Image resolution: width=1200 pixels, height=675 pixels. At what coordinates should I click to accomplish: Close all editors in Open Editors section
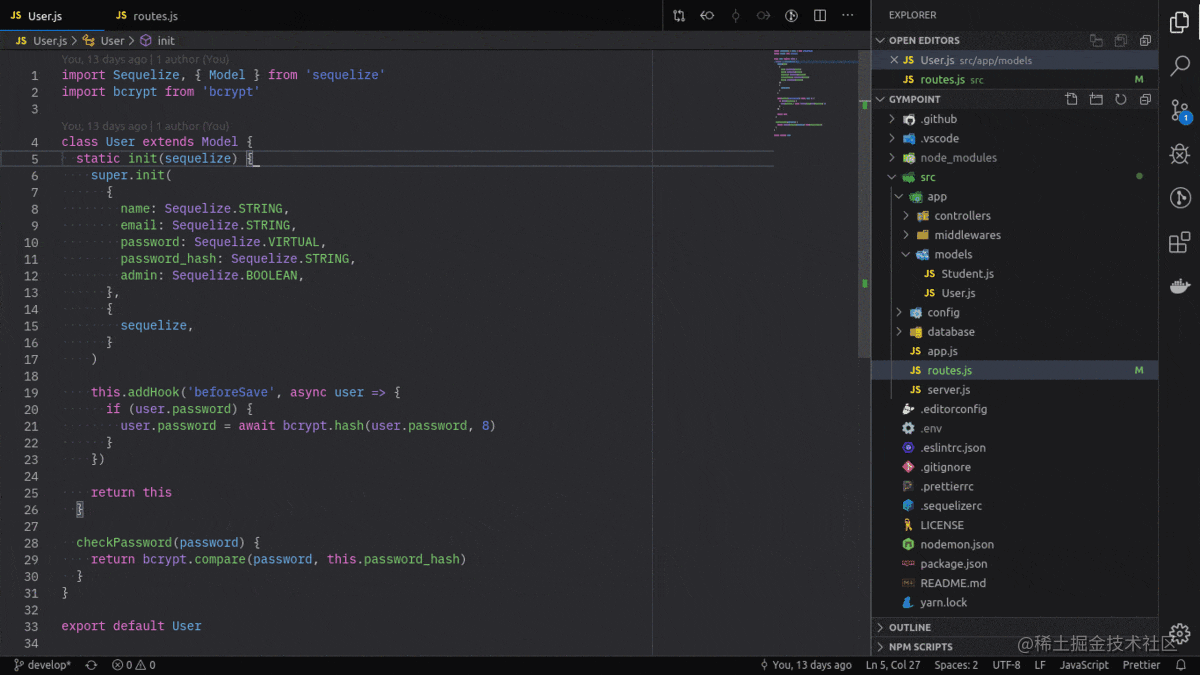pos(1144,40)
